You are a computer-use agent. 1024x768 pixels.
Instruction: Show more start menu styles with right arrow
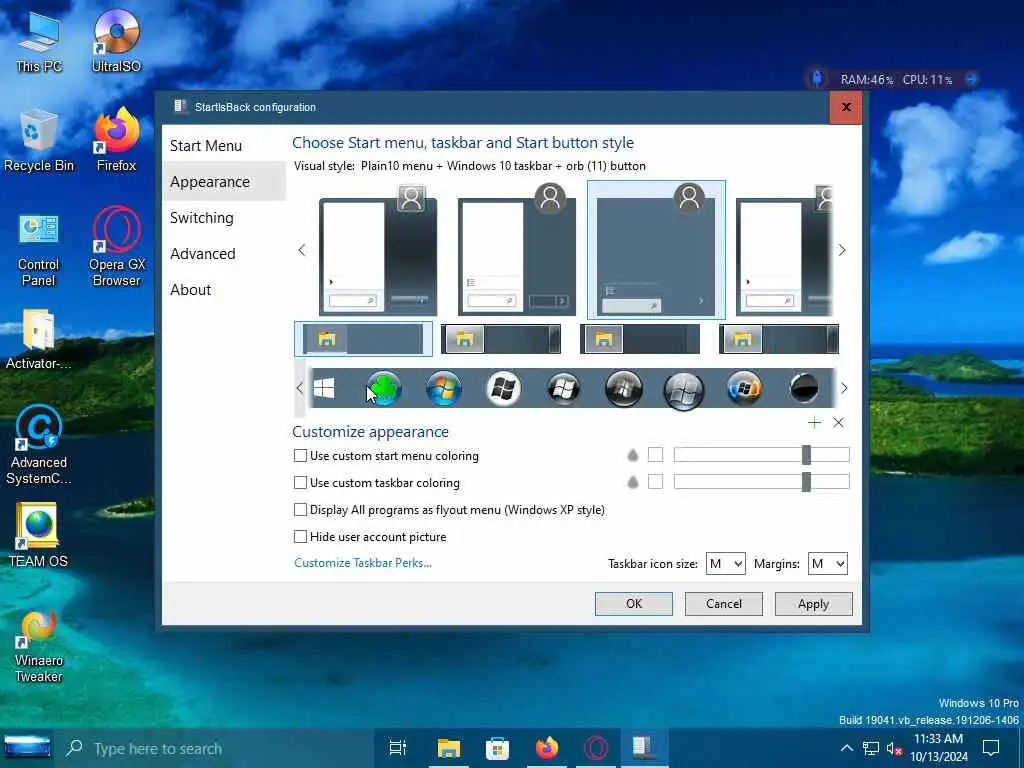point(842,250)
